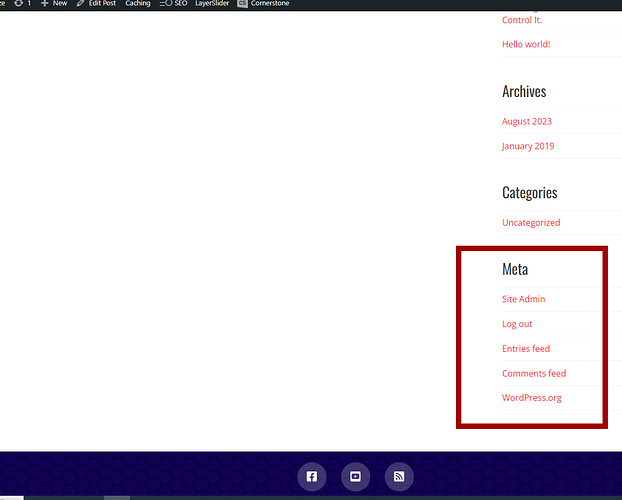Click the Cornerstone logo icon in admin bar
Image resolution: width=622 pixels, height=500 pixels.
tap(242, 4)
